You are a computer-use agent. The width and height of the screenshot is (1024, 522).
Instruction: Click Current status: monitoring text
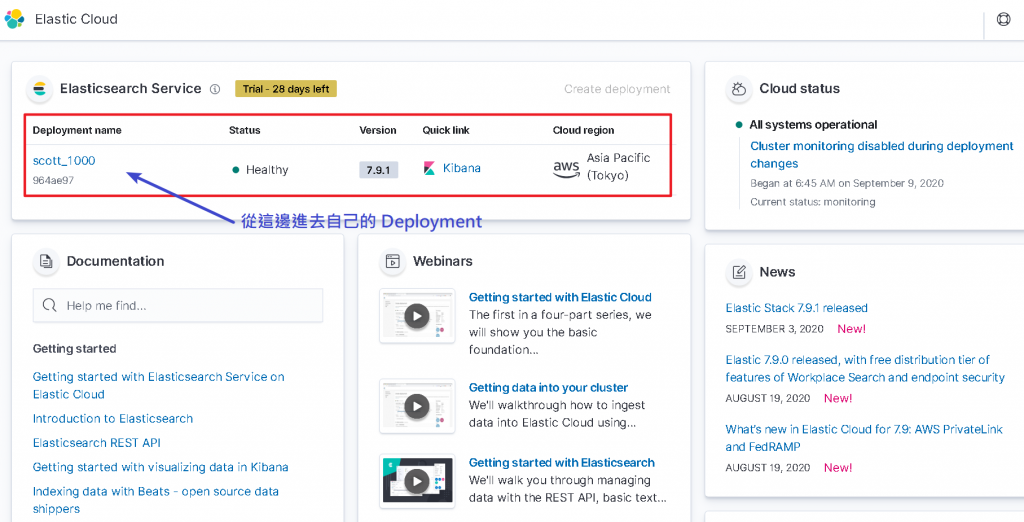[813, 202]
